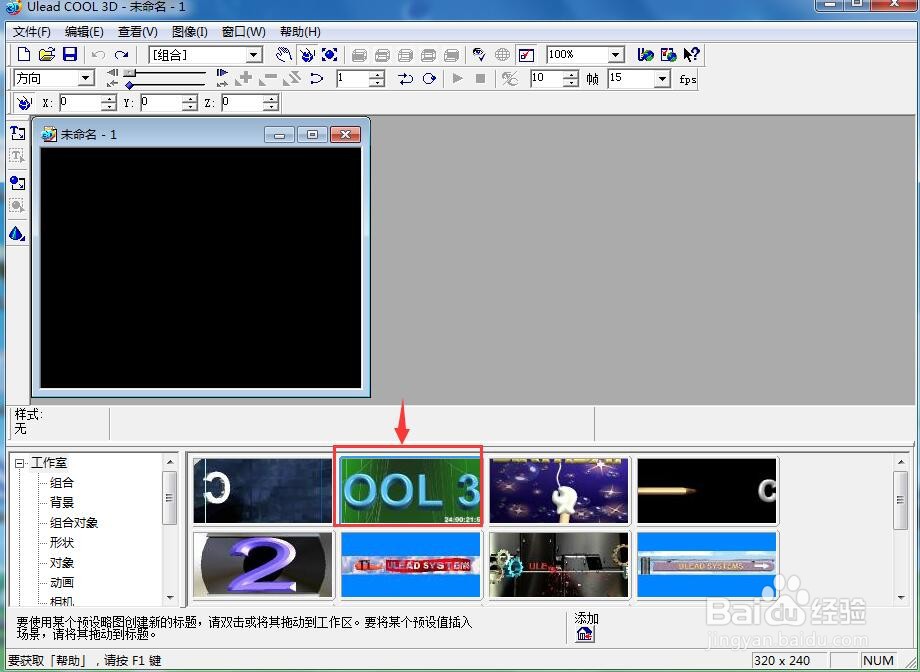Click the reverse key frames icon
Screen dimensions: 920x672
[x=292, y=78]
